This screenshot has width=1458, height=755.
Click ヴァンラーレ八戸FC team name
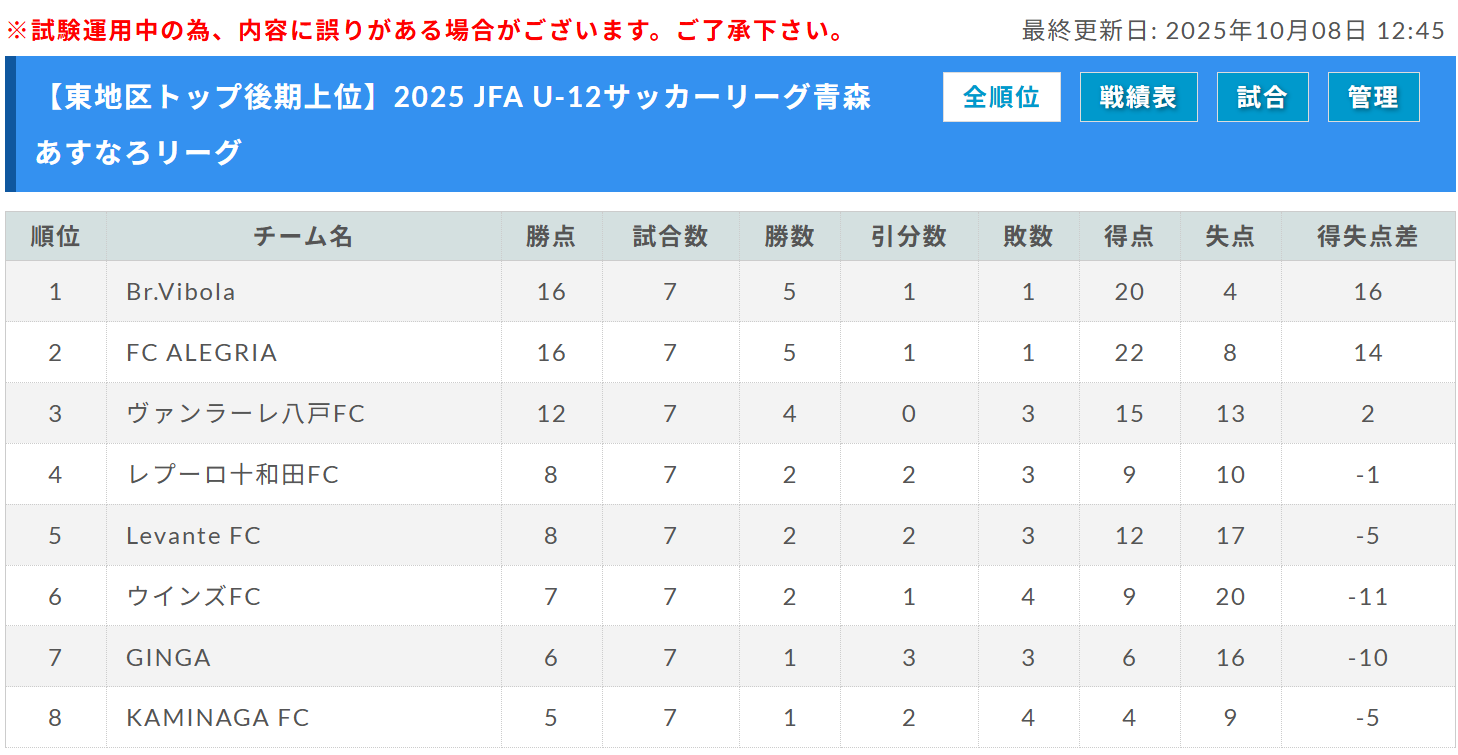pyautogui.click(x=246, y=414)
